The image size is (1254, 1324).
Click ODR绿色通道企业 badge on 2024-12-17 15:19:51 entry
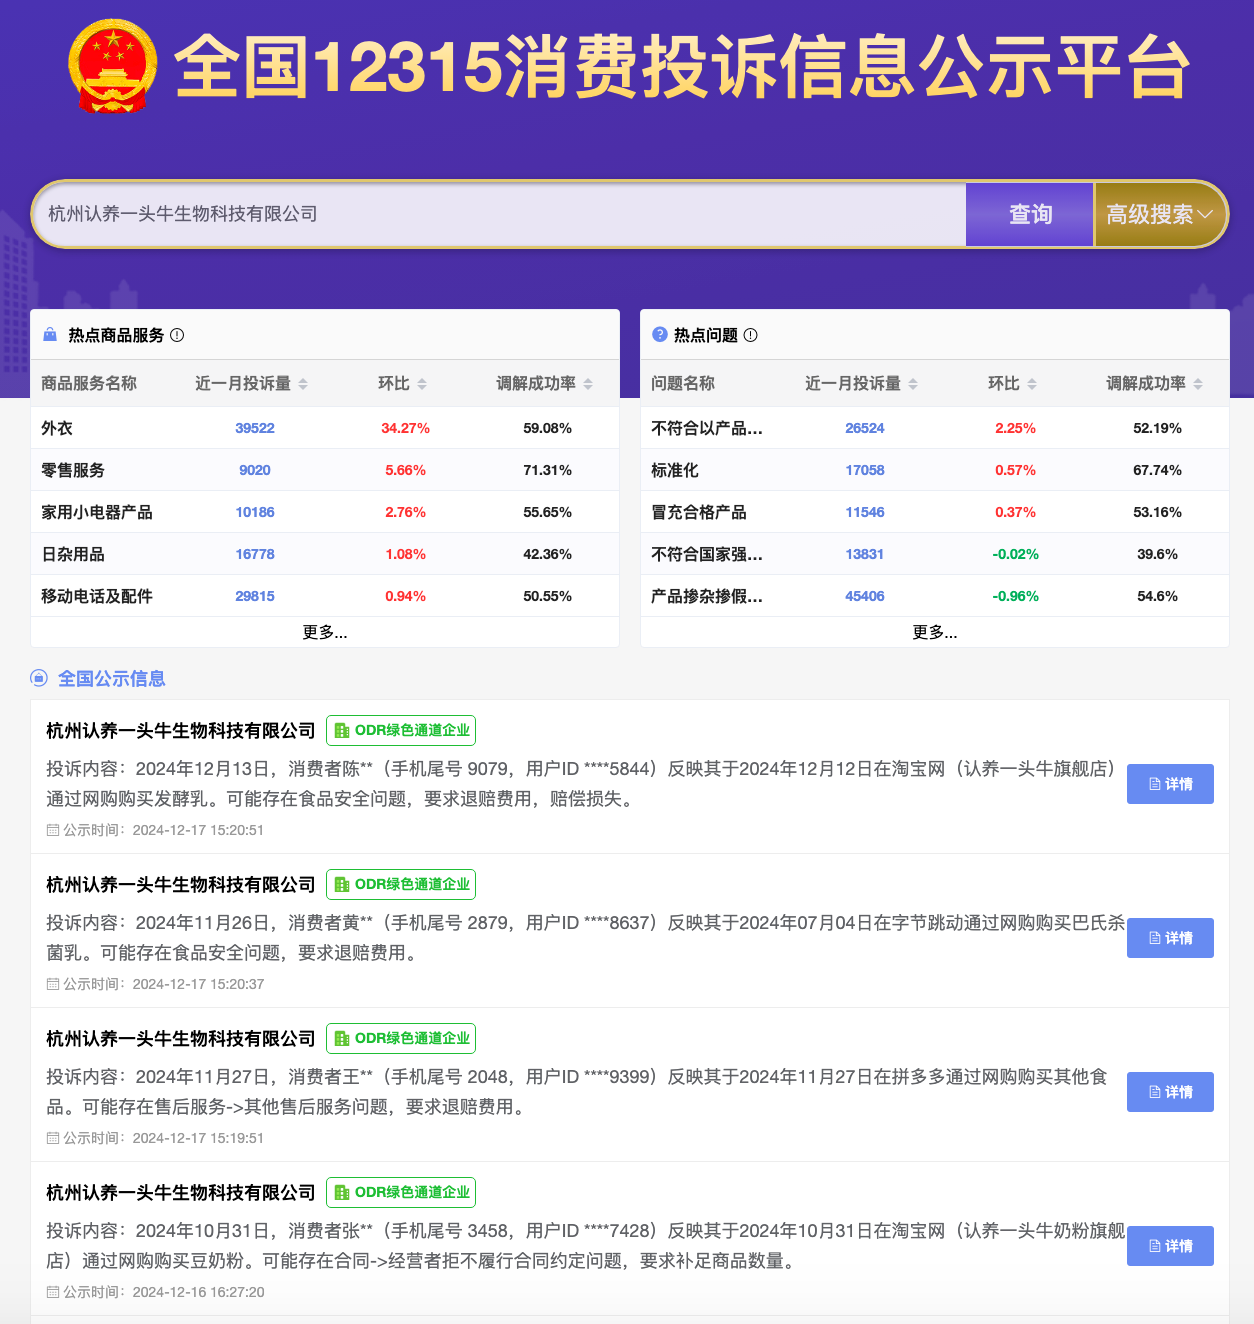(x=401, y=1038)
